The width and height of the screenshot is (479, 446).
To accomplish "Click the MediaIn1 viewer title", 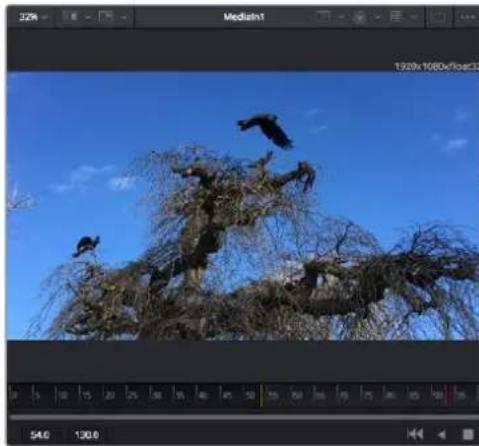I will point(244,17).
